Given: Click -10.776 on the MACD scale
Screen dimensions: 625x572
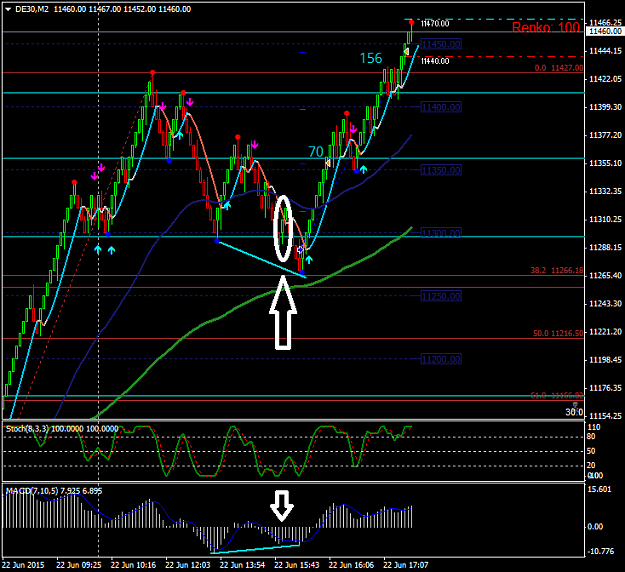Looking at the screenshot, I should [x=601, y=551].
